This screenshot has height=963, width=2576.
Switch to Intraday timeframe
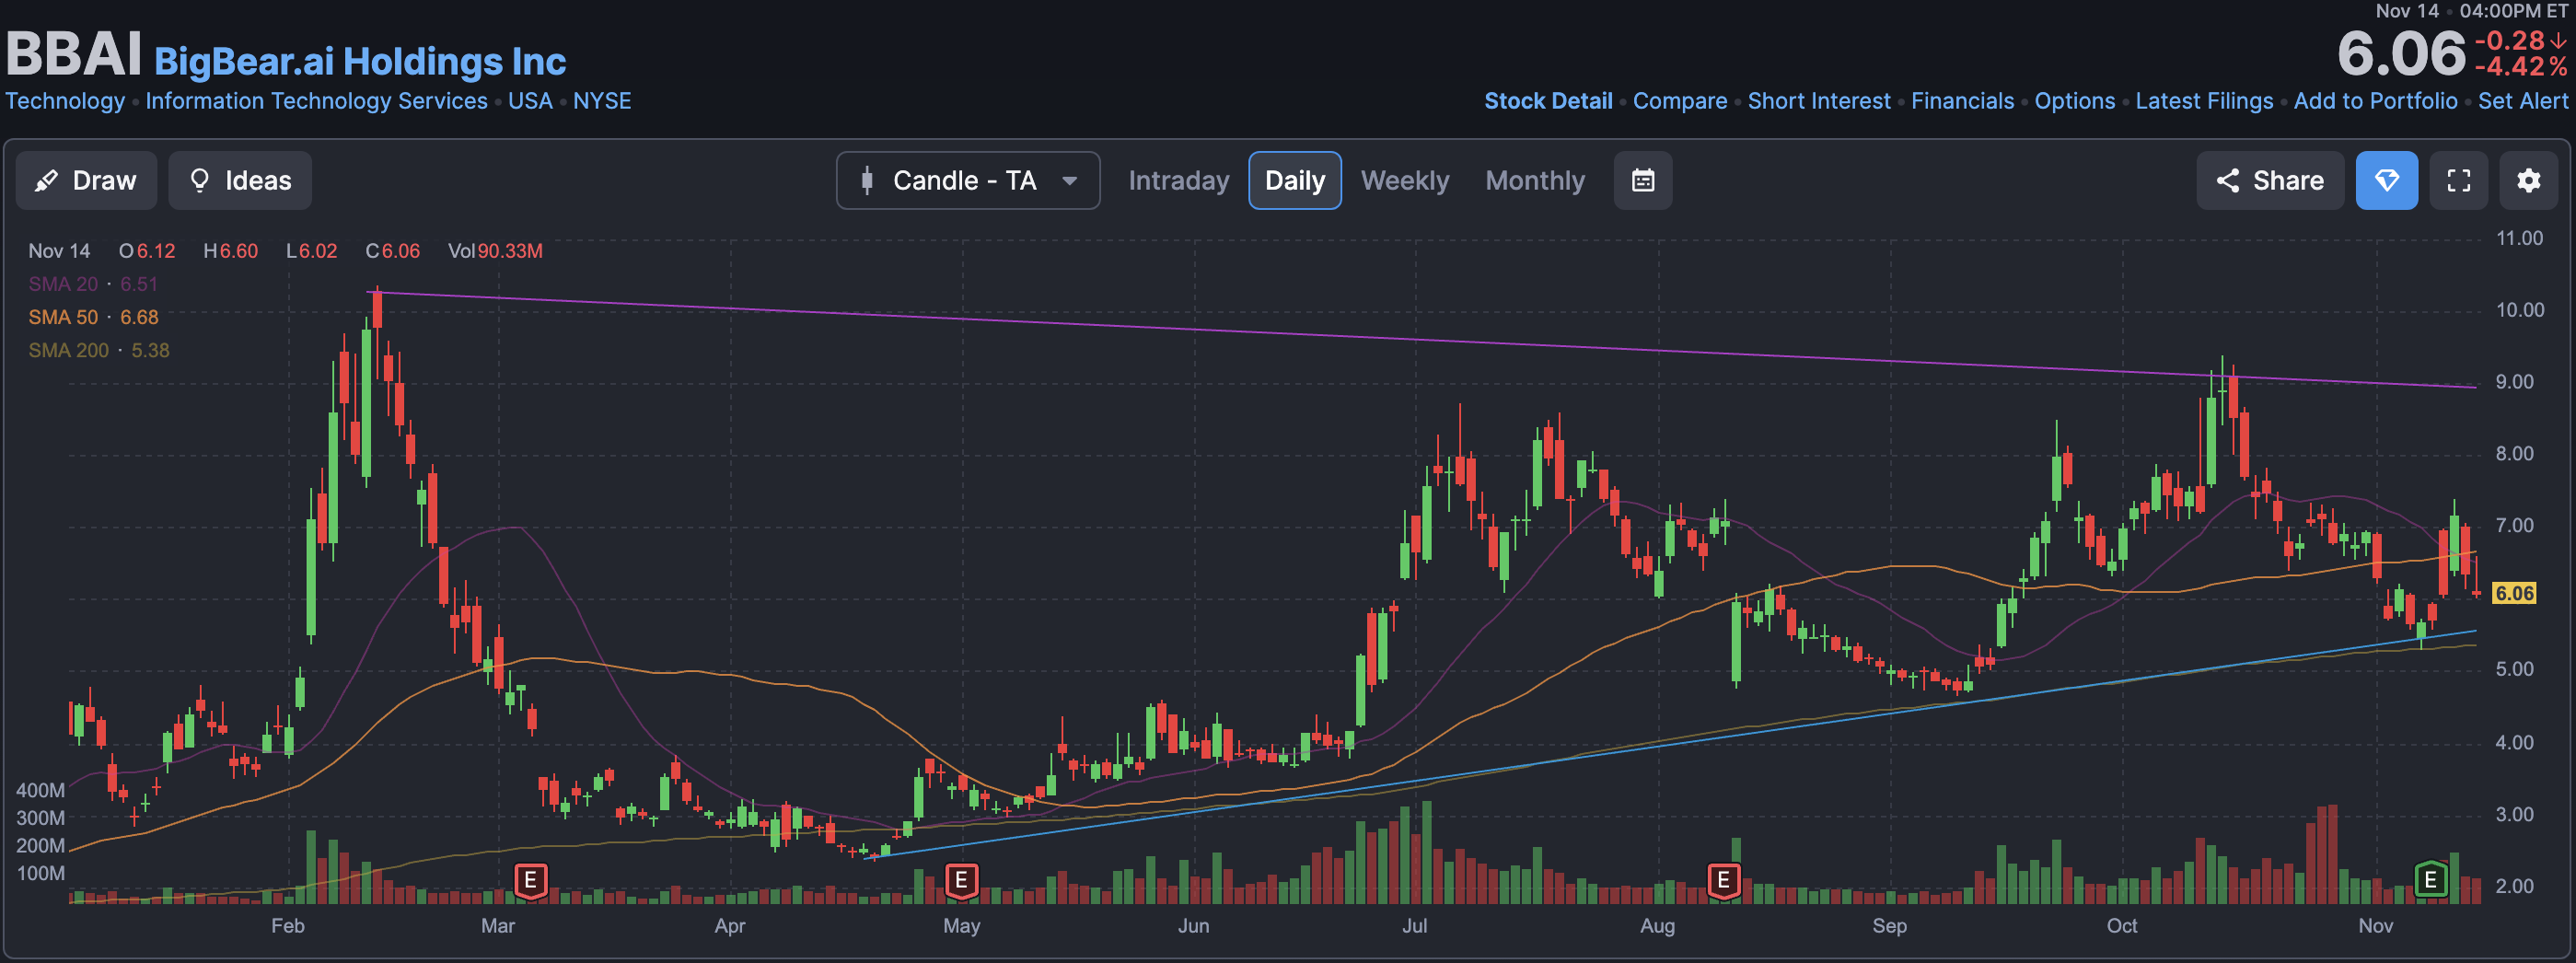coord(1179,181)
